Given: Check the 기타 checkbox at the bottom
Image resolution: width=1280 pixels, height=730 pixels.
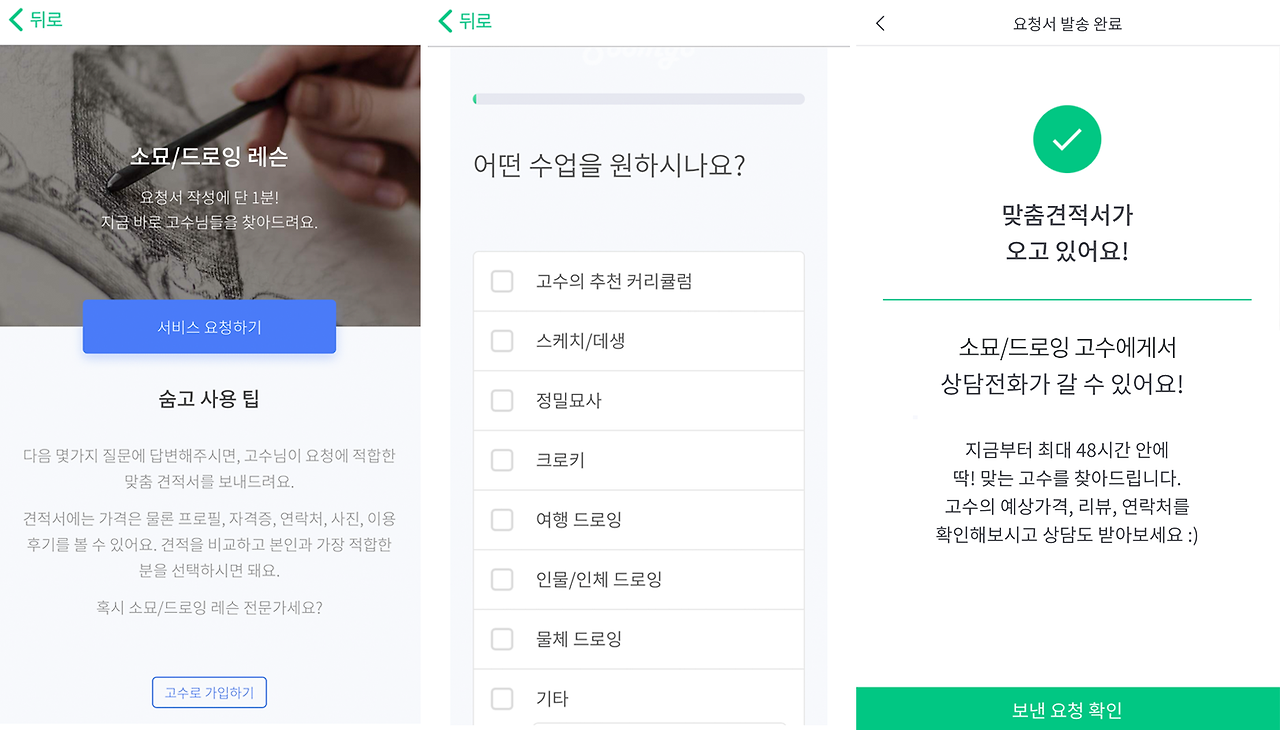Looking at the screenshot, I should pyautogui.click(x=502, y=699).
